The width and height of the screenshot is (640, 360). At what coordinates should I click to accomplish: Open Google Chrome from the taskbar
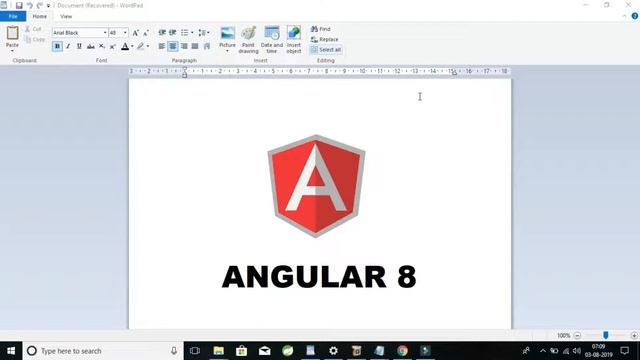(402, 351)
